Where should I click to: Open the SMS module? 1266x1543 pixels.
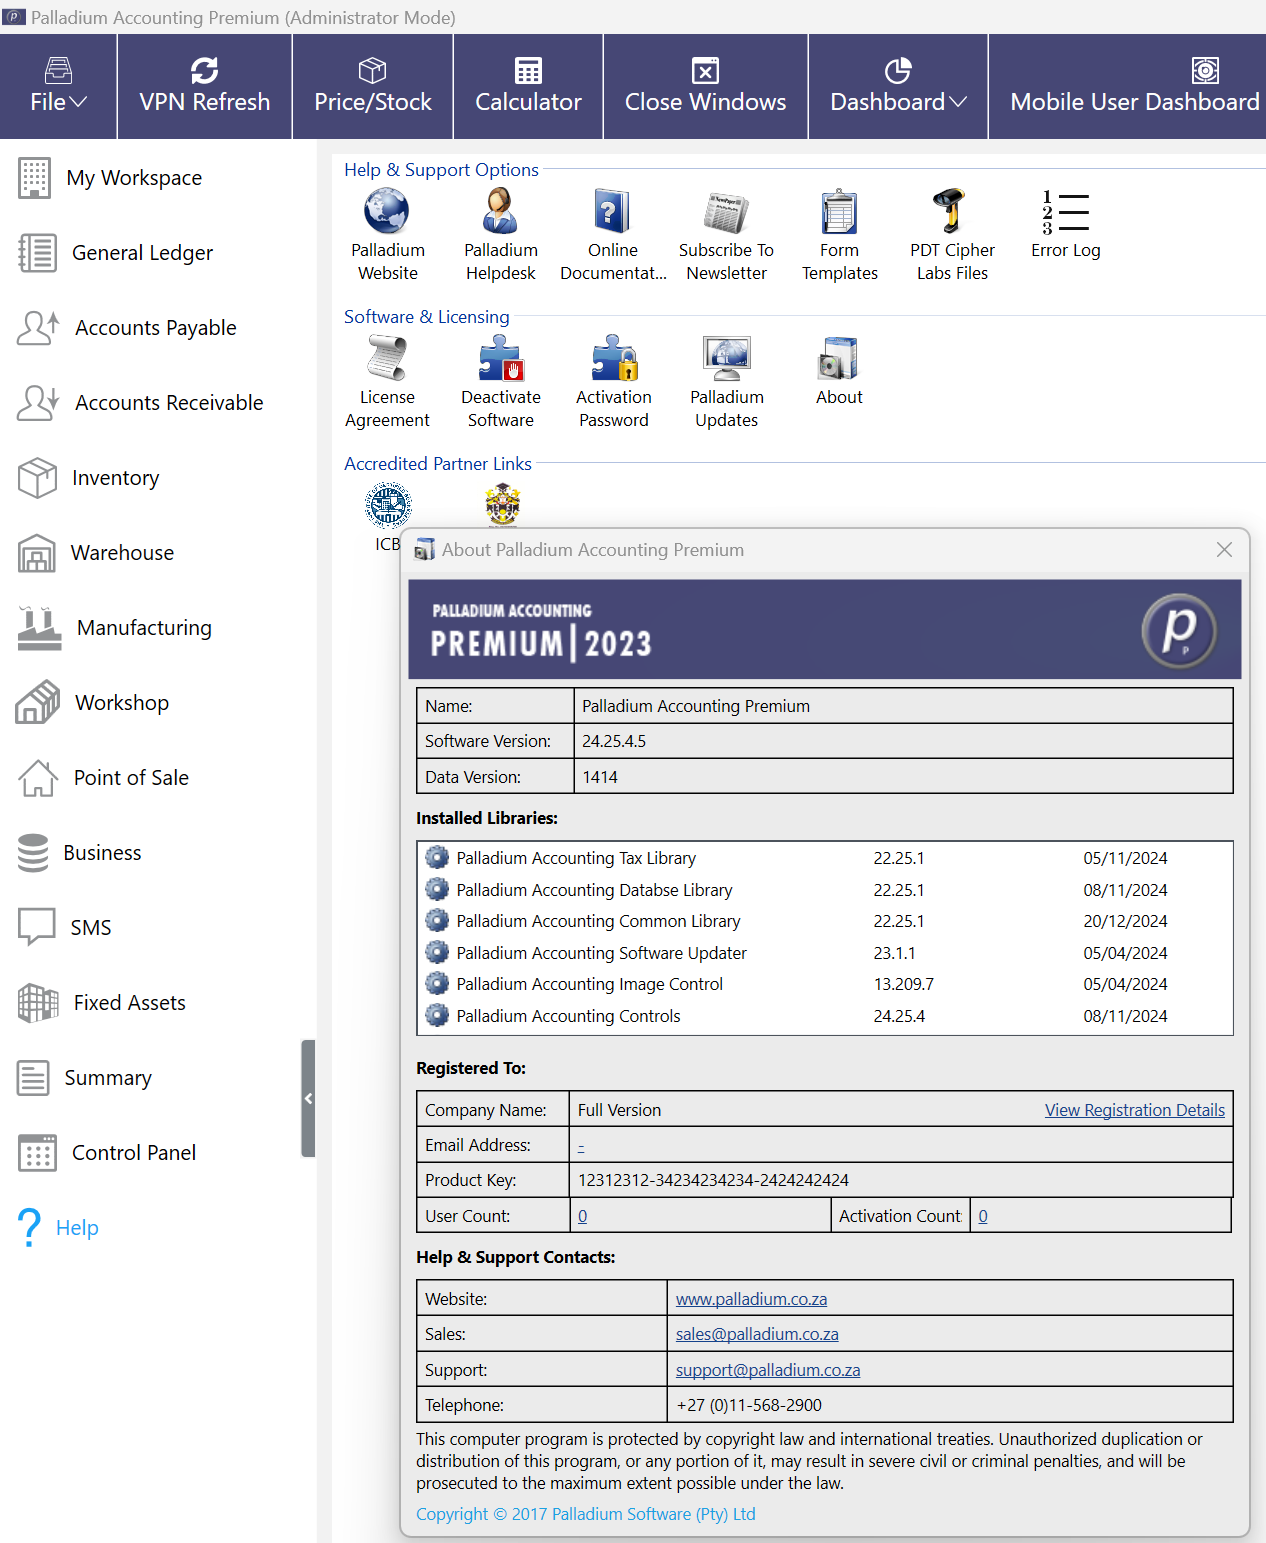(64, 928)
